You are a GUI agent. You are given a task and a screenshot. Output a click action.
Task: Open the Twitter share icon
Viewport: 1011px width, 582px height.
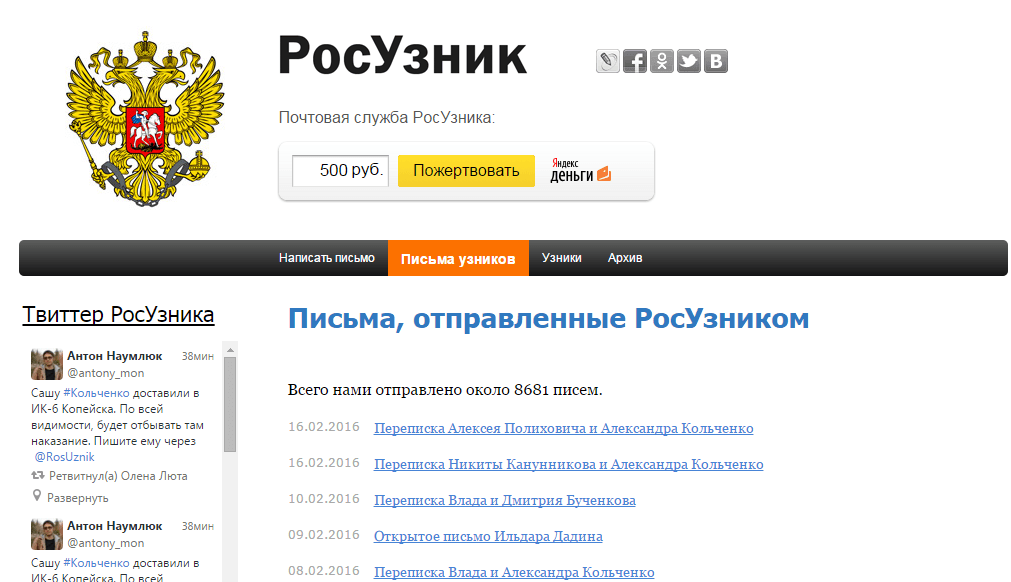tap(688, 61)
